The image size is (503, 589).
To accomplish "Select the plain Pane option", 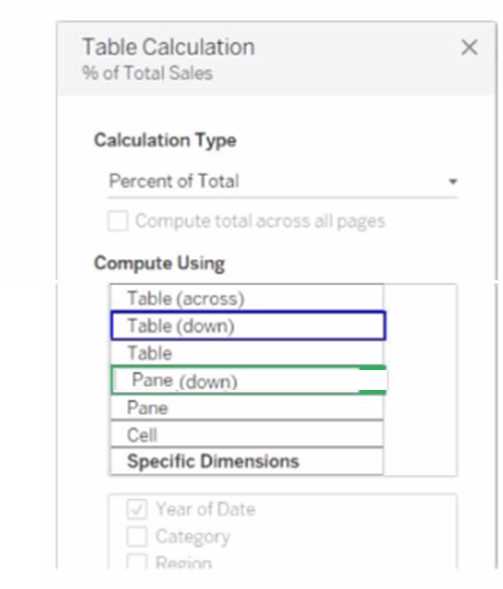I will (247, 408).
